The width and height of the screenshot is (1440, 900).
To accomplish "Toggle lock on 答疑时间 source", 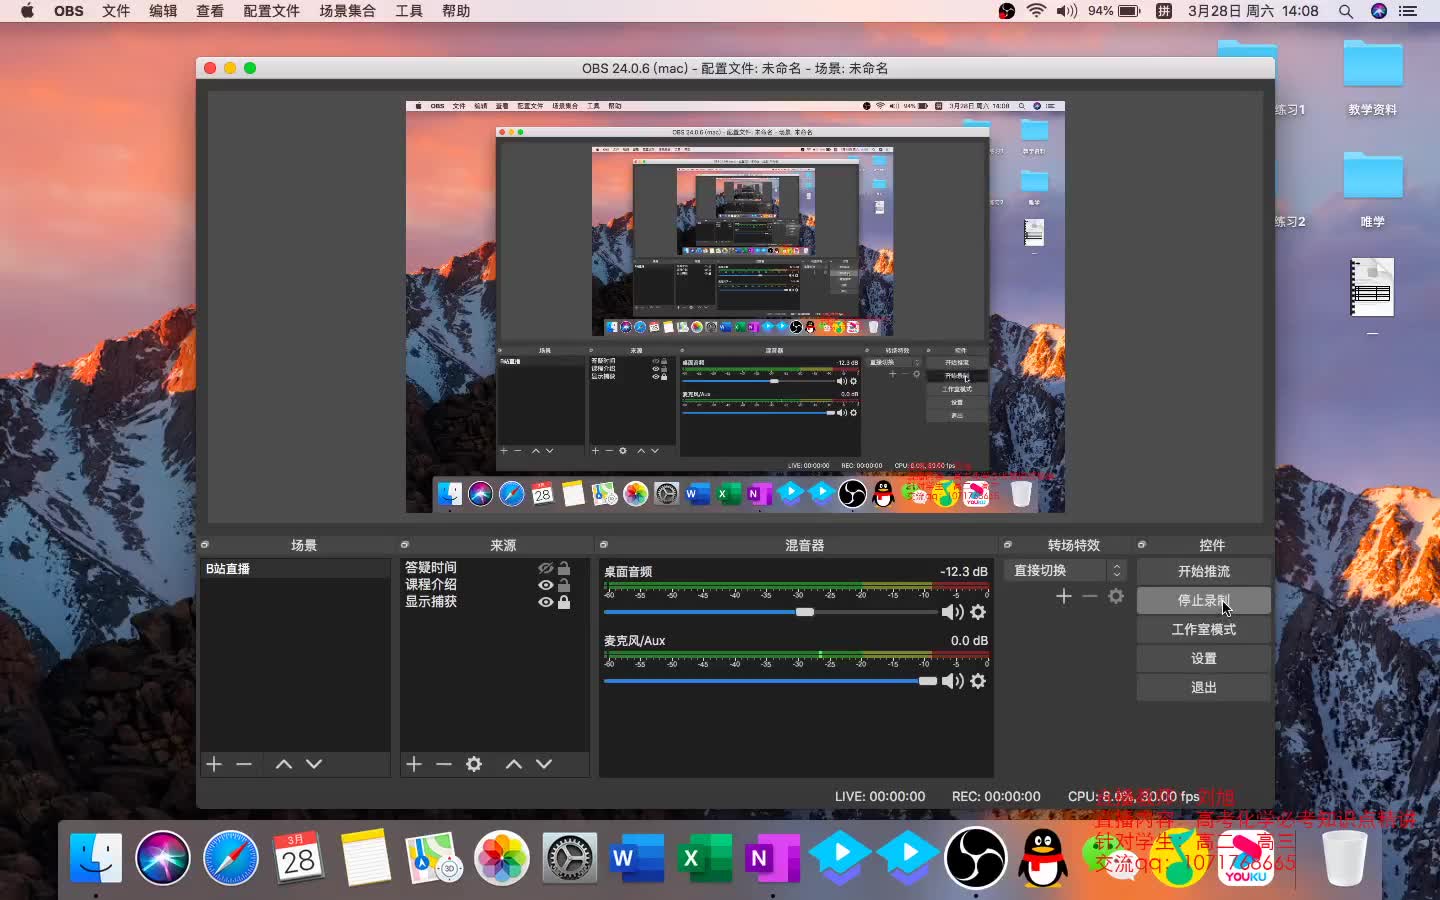I will pos(564,568).
